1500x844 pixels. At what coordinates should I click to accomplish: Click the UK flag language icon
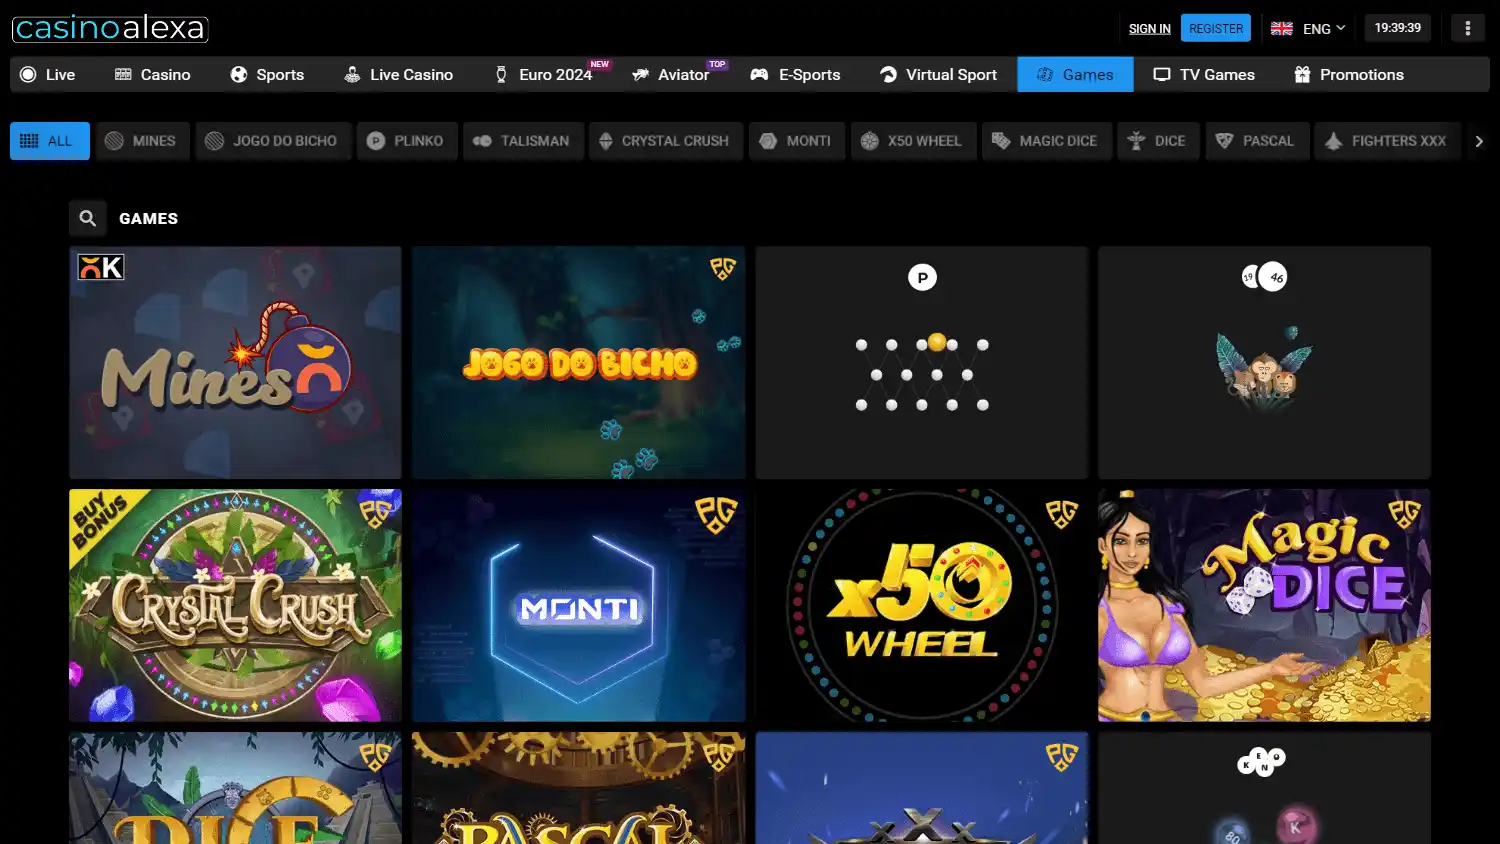tap(1282, 28)
